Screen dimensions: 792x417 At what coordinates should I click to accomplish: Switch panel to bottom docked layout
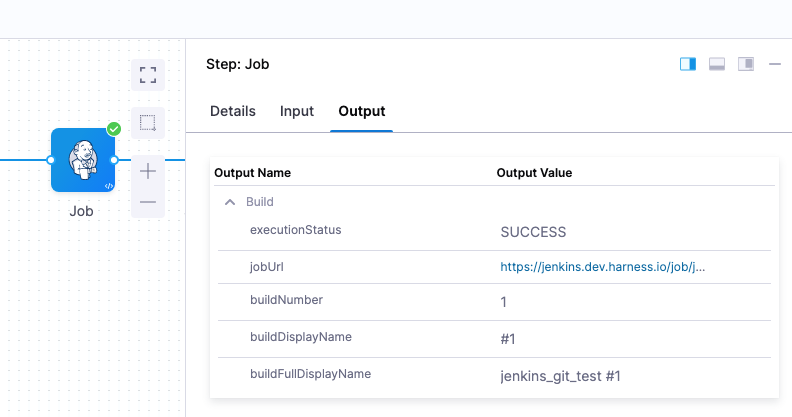click(717, 64)
